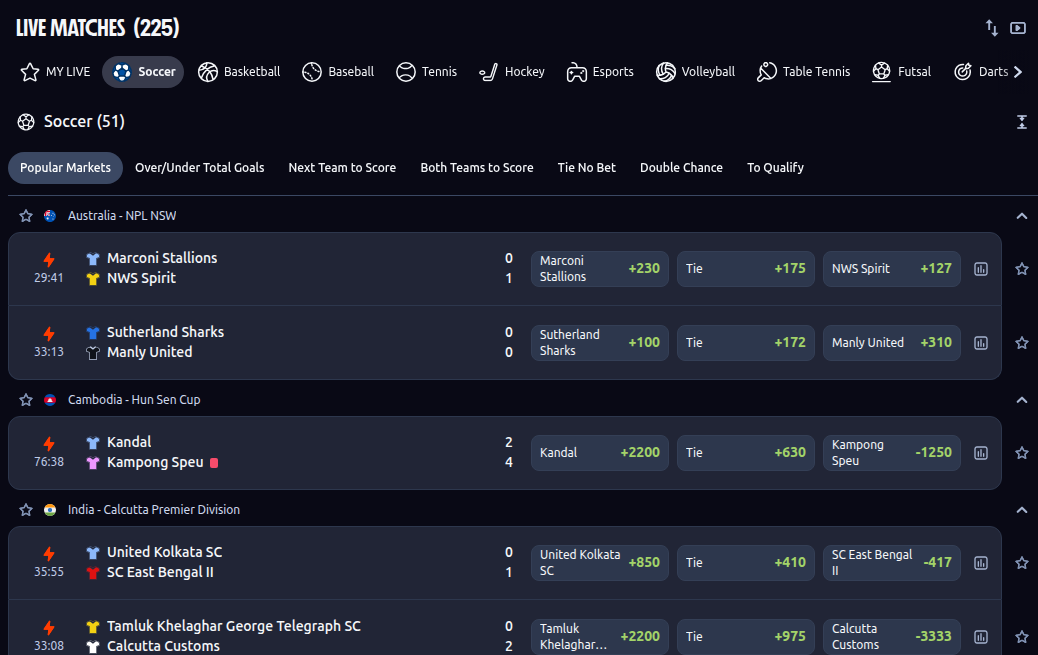Collapse the Cambodia - Hun Sen Cup section
This screenshot has height=655, width=1038.
pyautogui.click(x=1021, y=400)
